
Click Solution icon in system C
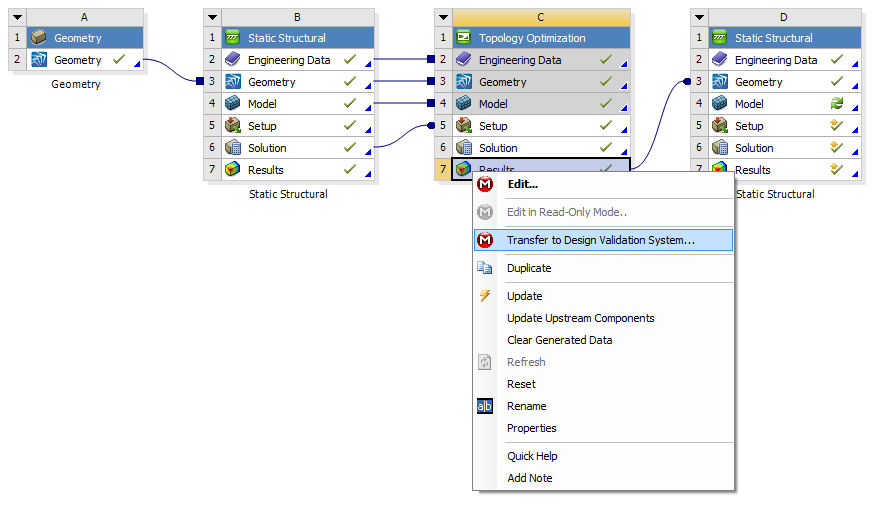pyautogui.click(x=464, y=148)
